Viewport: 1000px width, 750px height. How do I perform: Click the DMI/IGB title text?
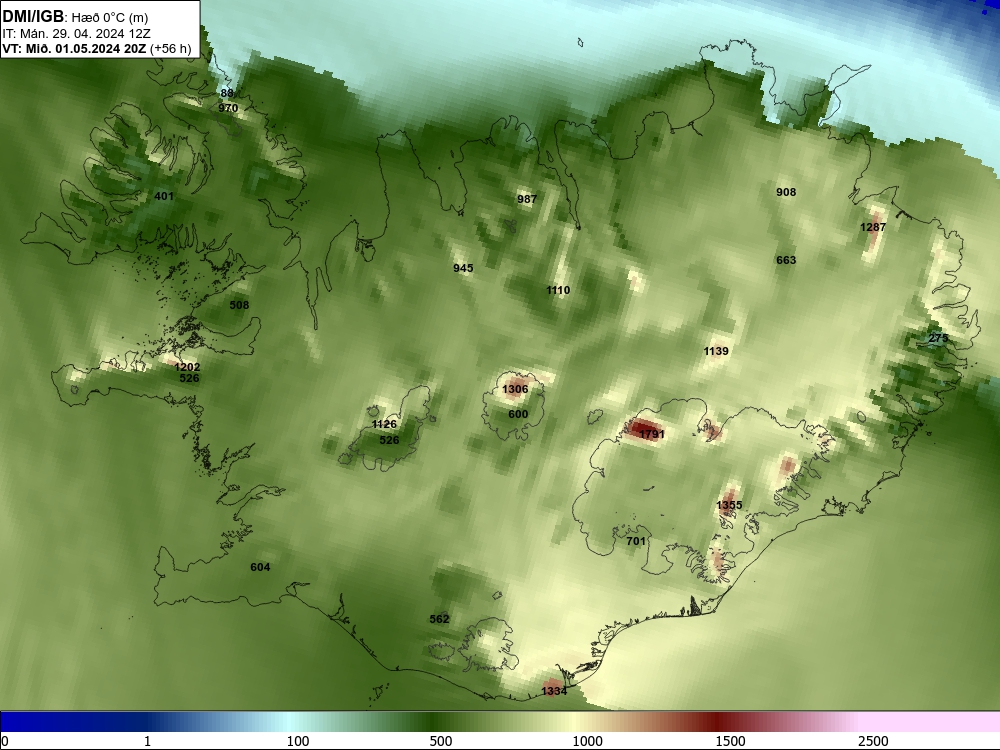coord(33,17)
